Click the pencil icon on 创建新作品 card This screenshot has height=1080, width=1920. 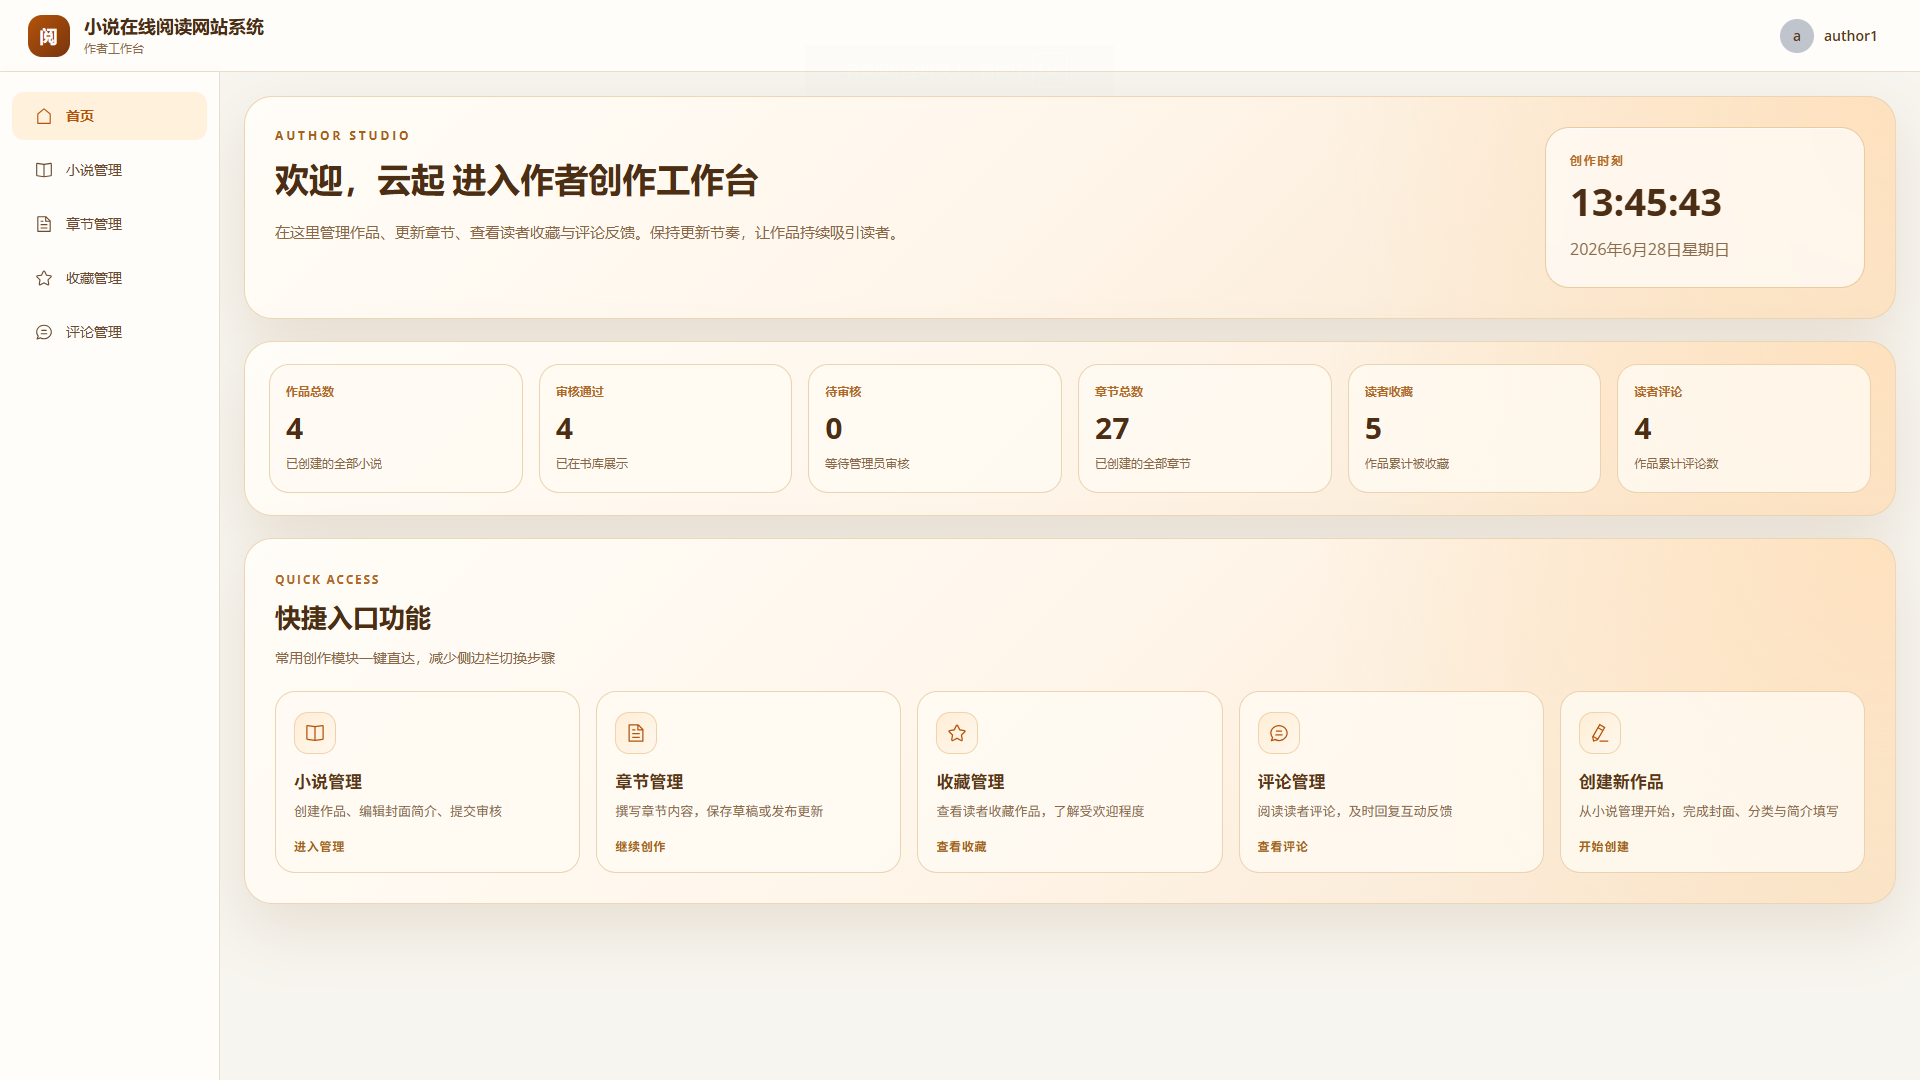click(x=1600, y=733)
